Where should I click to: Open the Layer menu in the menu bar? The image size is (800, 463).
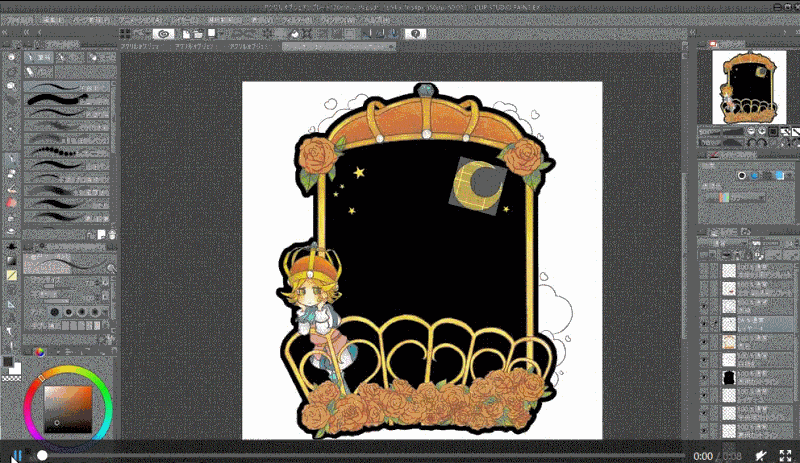(184, 20)
